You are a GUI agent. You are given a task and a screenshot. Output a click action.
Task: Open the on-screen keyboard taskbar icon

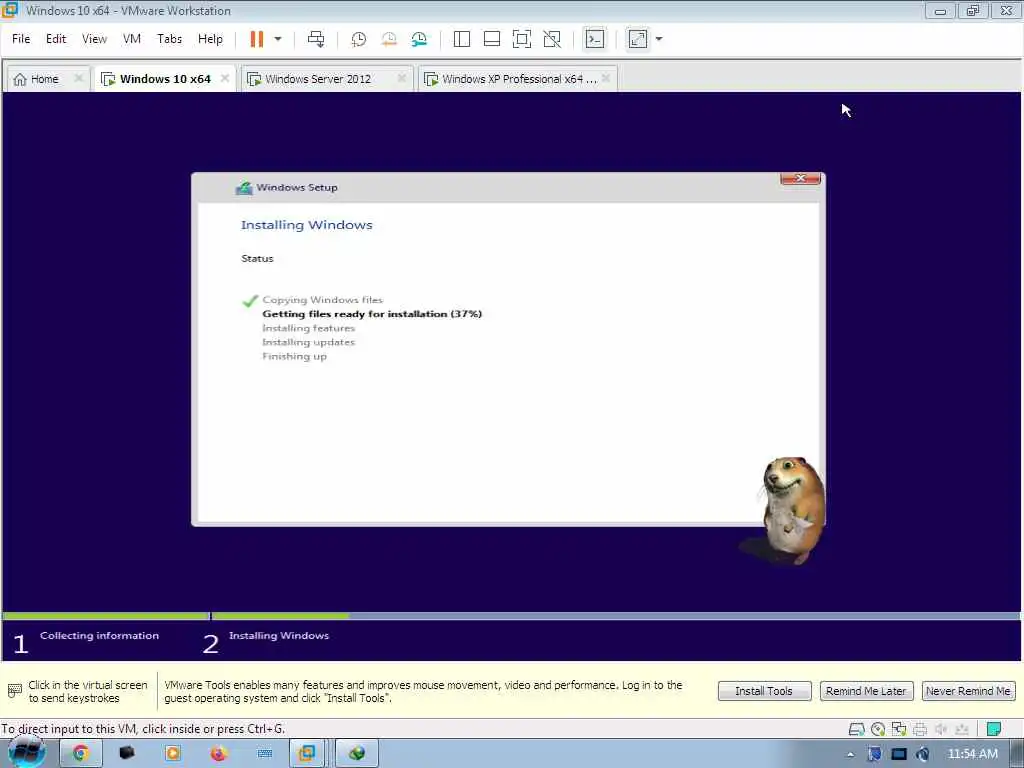264,754
